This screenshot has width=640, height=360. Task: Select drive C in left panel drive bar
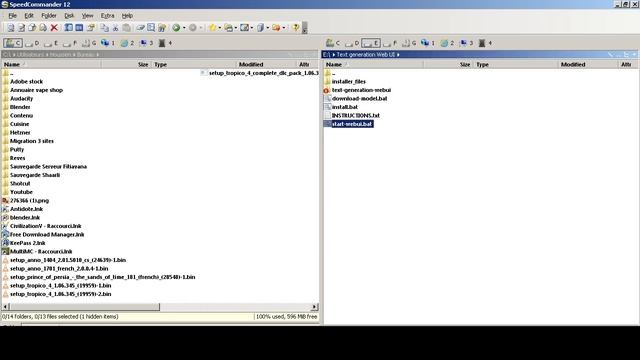[x=13, y=43]
